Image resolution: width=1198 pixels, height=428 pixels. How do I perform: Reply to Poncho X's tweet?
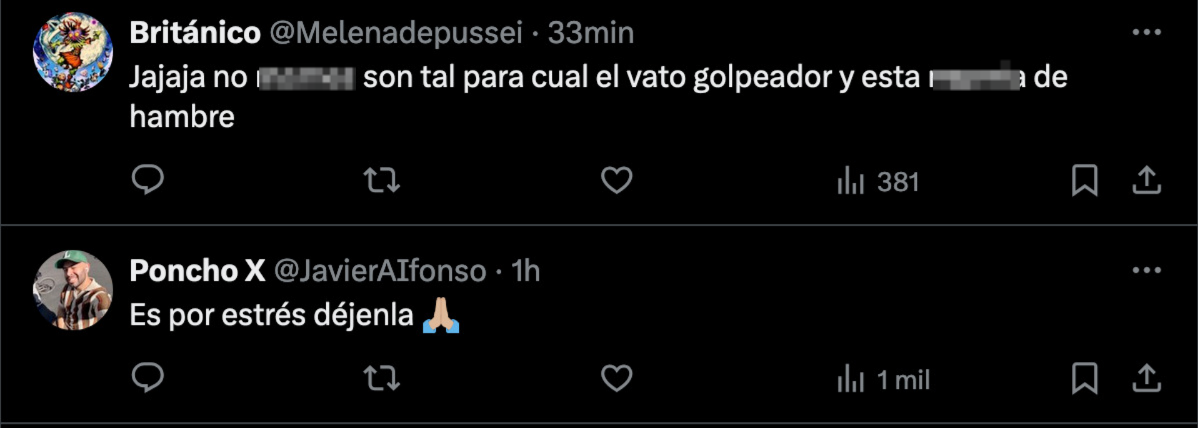[x=147, y=378]
